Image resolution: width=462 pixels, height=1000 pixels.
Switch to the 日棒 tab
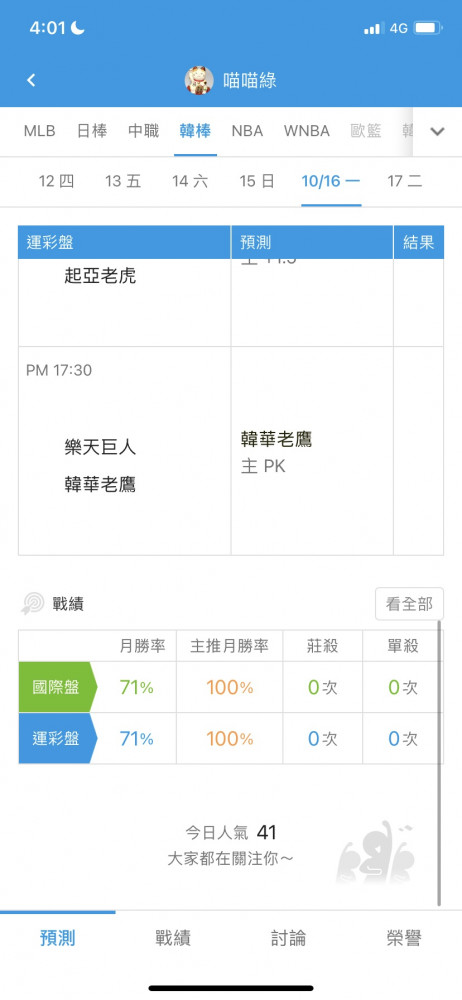click(x=92, y=131)
